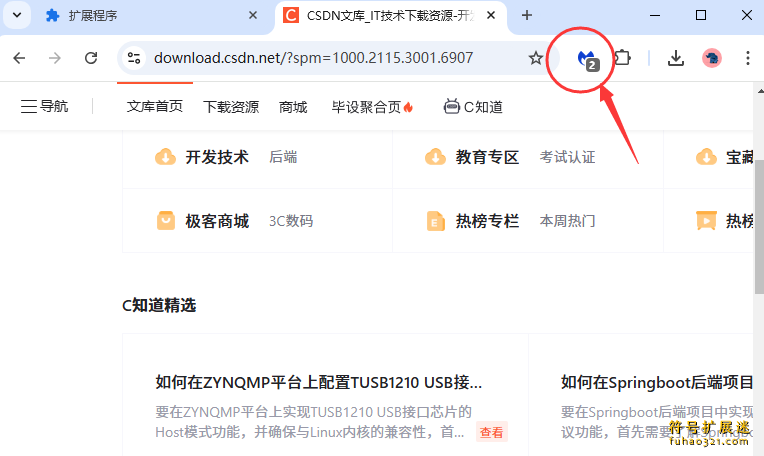Click 查看 on the ZYNQMP article
This screenshot has height=456, width=764.
pyautogui.click(x=492, y=432)
